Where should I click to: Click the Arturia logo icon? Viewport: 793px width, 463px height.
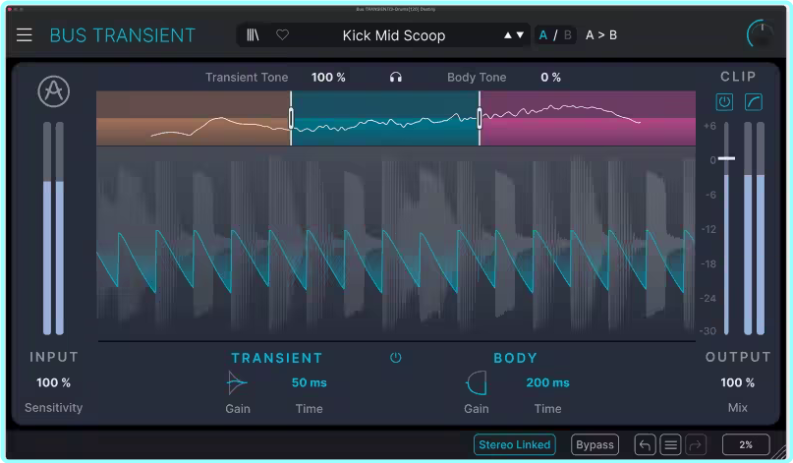(x=53, y=91)
